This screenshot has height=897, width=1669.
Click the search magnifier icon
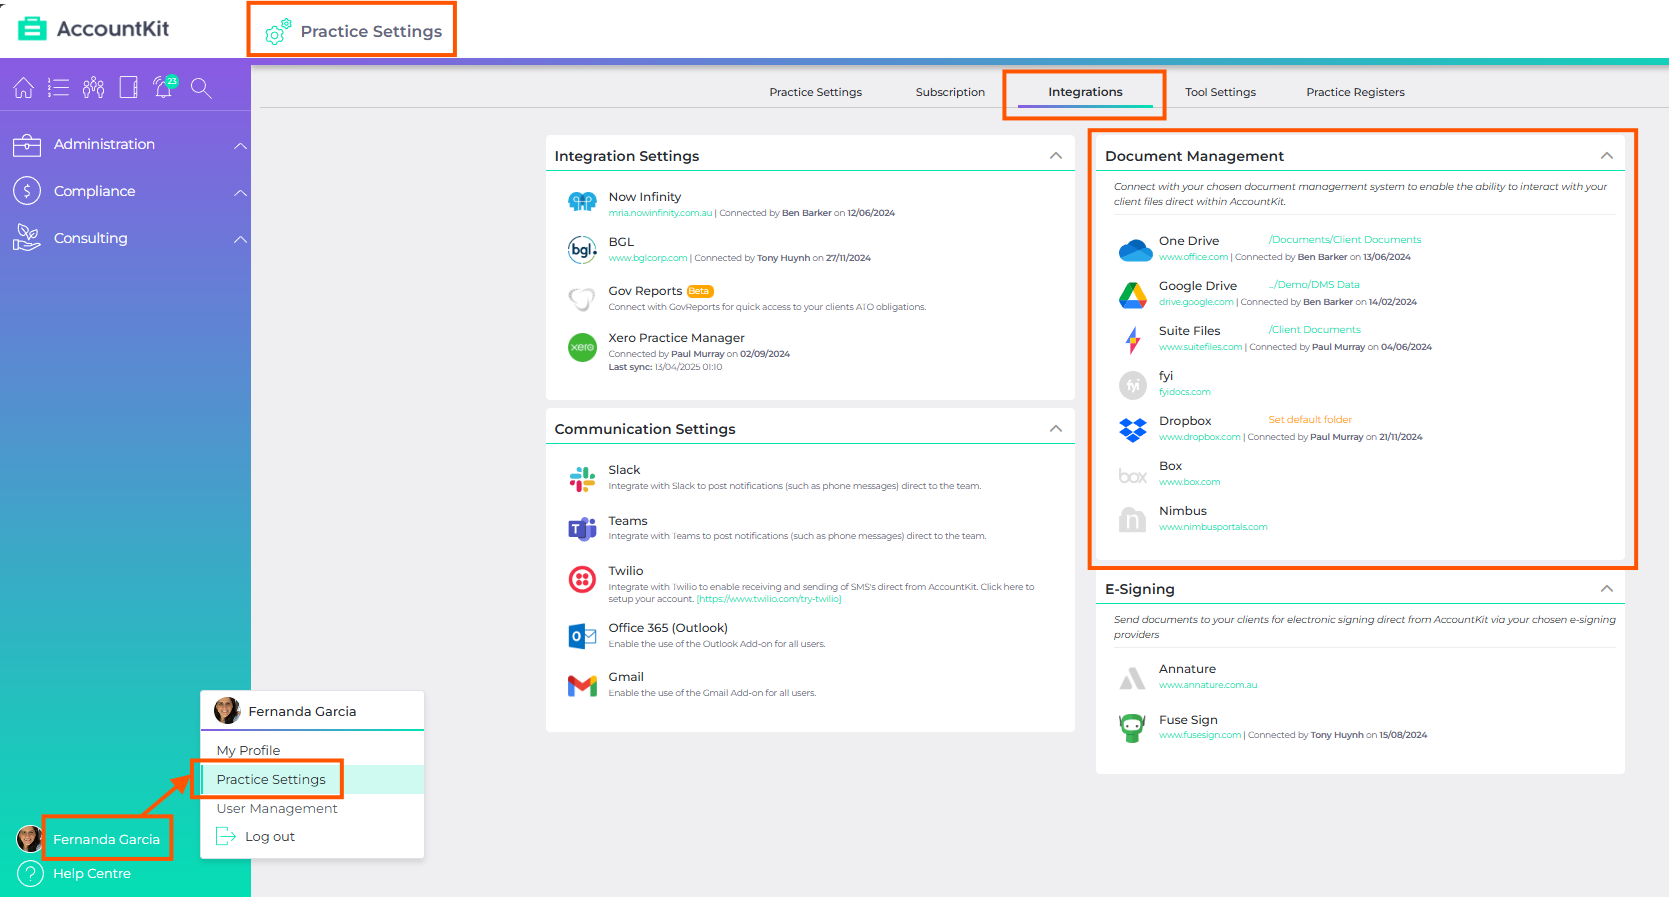tap(201, 88)
